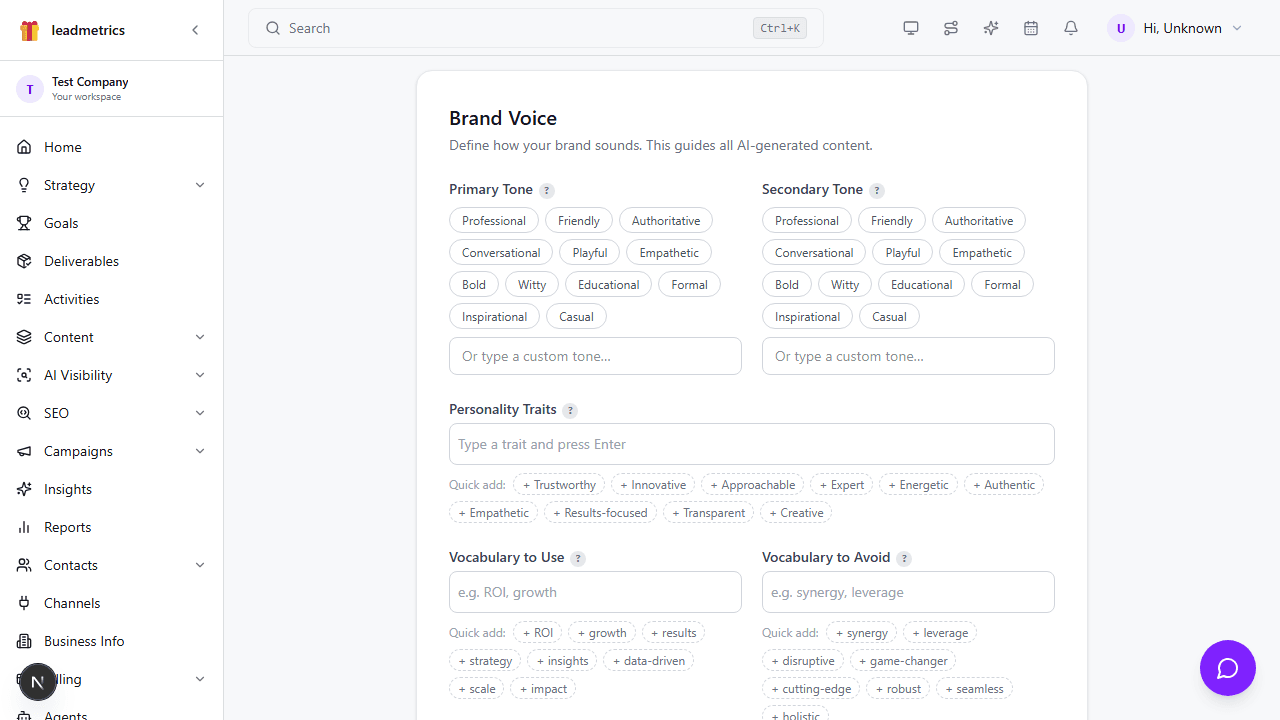1280x720 pixels.
Task: Select Formal as Secondary Tone
Action: coord(1002,285)
